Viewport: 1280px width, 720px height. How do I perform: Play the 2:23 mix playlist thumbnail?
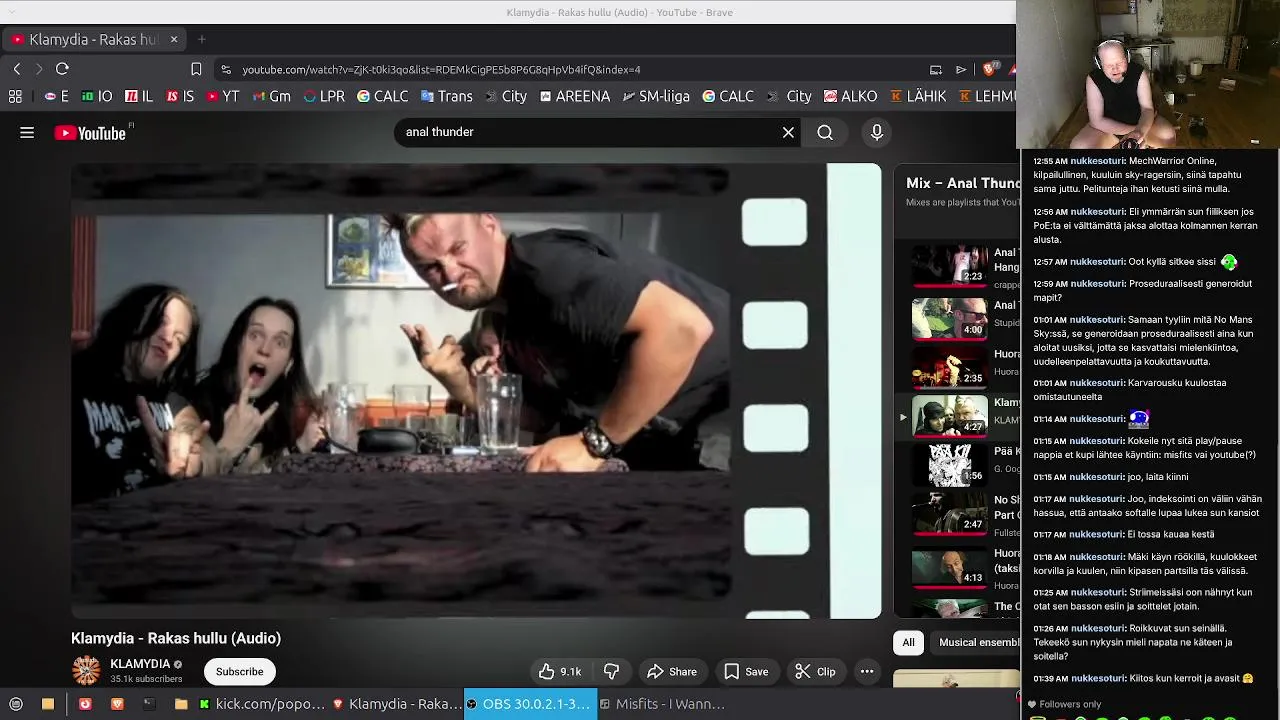(x=949, y=267)
